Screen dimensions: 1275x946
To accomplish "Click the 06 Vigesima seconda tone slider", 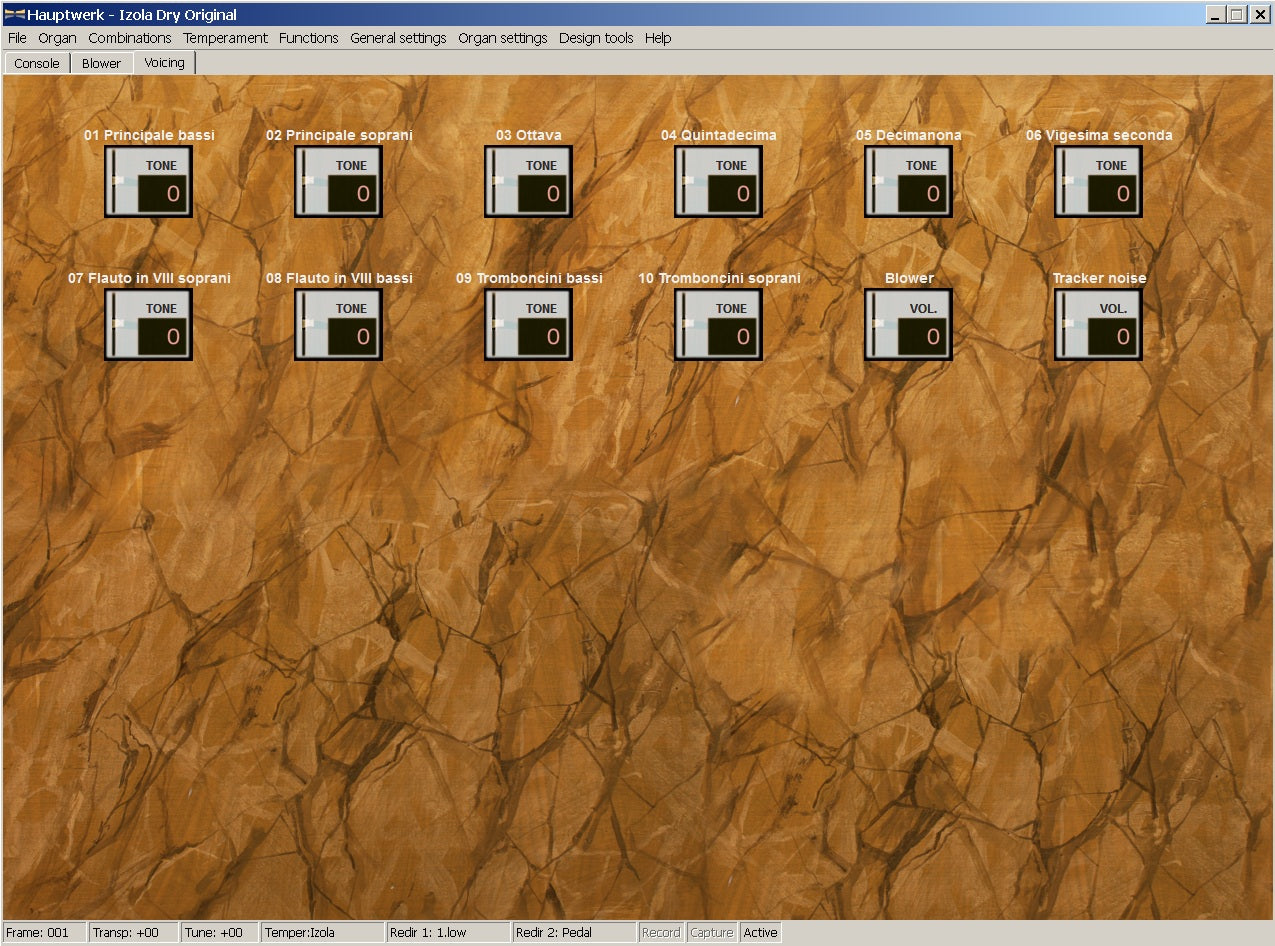I will 1068,181.
